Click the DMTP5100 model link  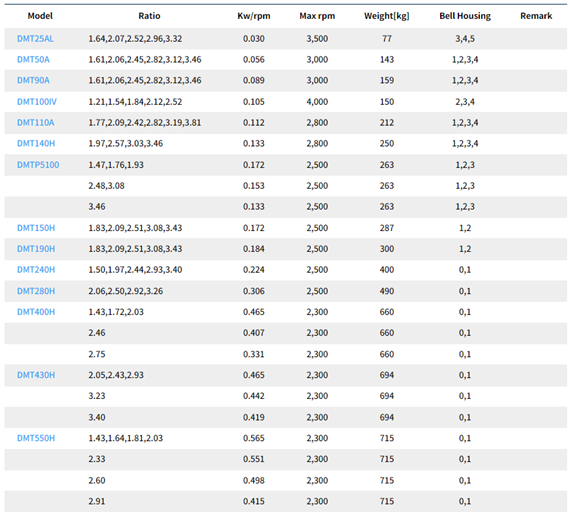point(38,165)
